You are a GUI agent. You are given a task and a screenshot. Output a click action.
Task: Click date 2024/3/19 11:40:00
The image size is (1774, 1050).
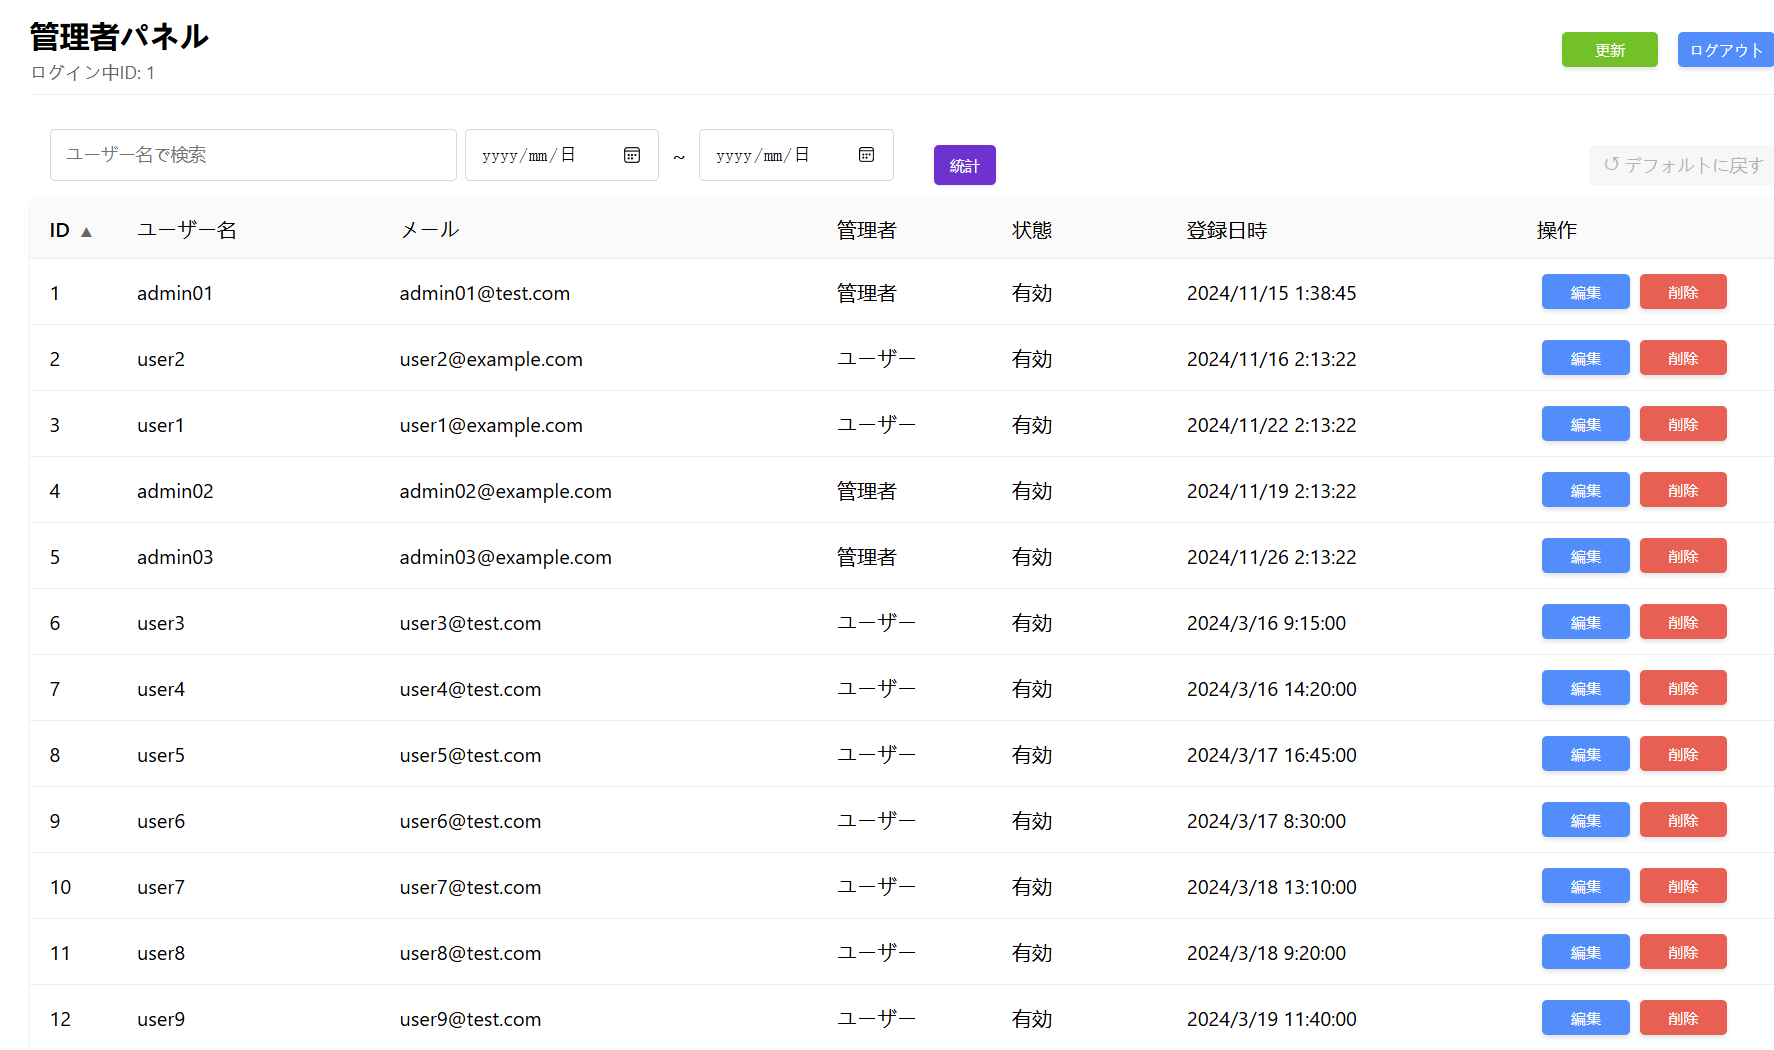[1272, 1019]
